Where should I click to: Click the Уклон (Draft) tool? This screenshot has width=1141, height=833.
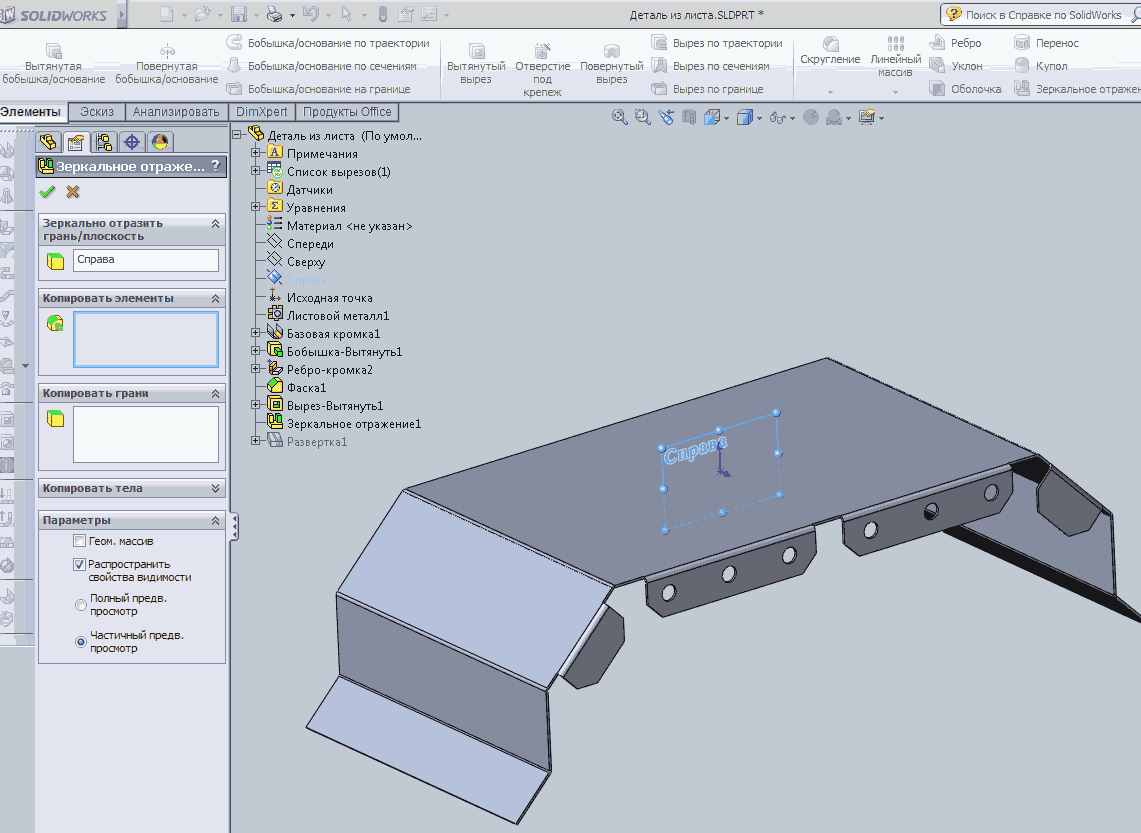(x=956, y=66)
